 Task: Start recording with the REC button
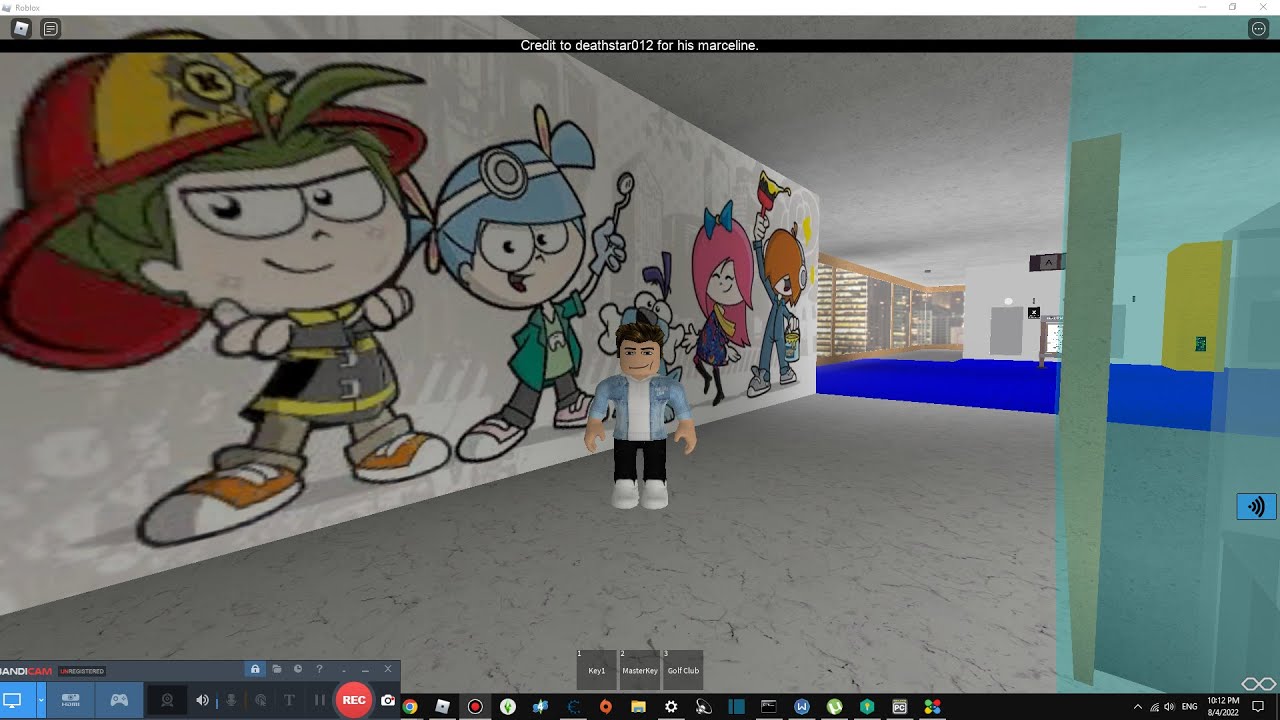click(x=354, y=700)
